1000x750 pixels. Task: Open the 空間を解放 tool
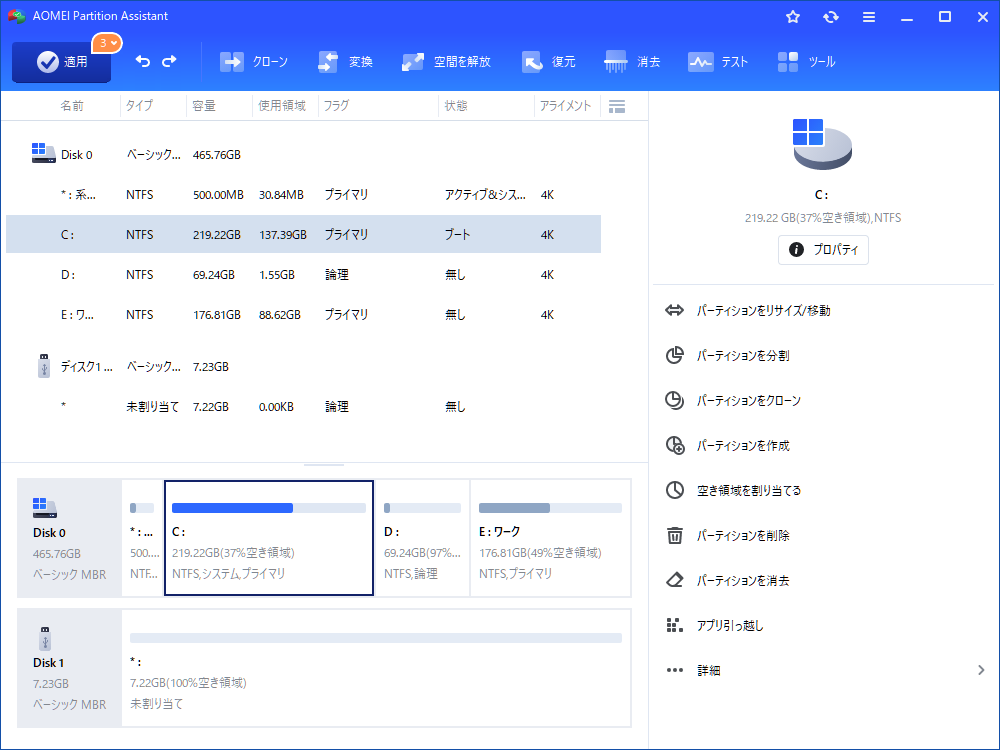(x=446, y=62)
